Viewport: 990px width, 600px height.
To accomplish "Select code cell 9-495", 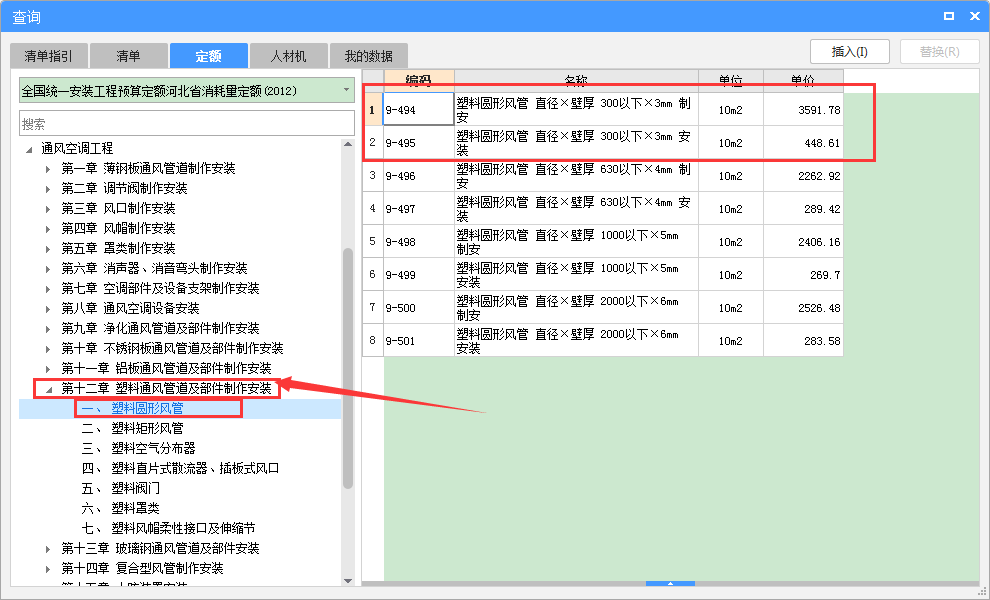I will [419, 142].
